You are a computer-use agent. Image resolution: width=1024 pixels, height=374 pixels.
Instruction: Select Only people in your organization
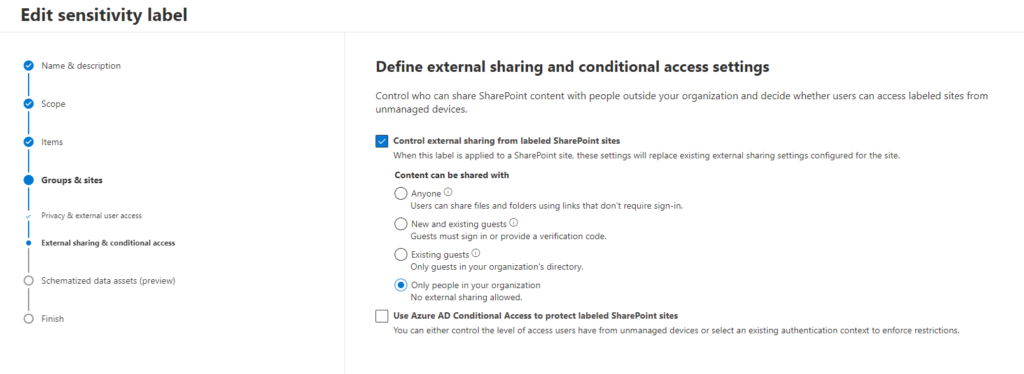[401, 285]
